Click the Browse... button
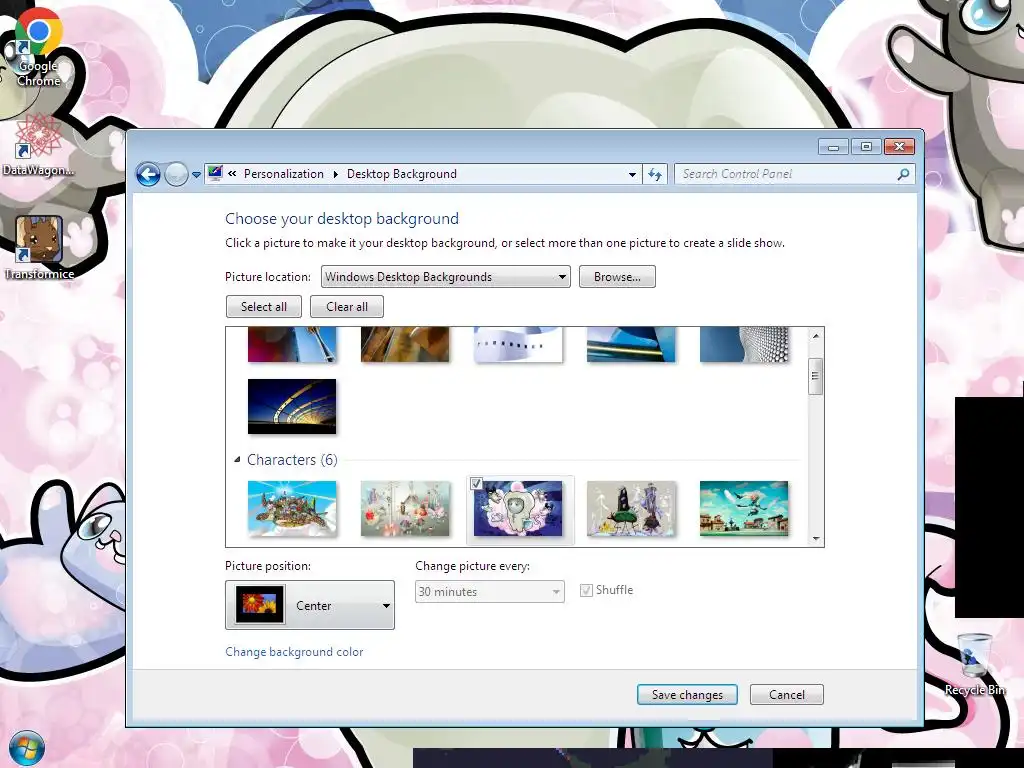 617,277
